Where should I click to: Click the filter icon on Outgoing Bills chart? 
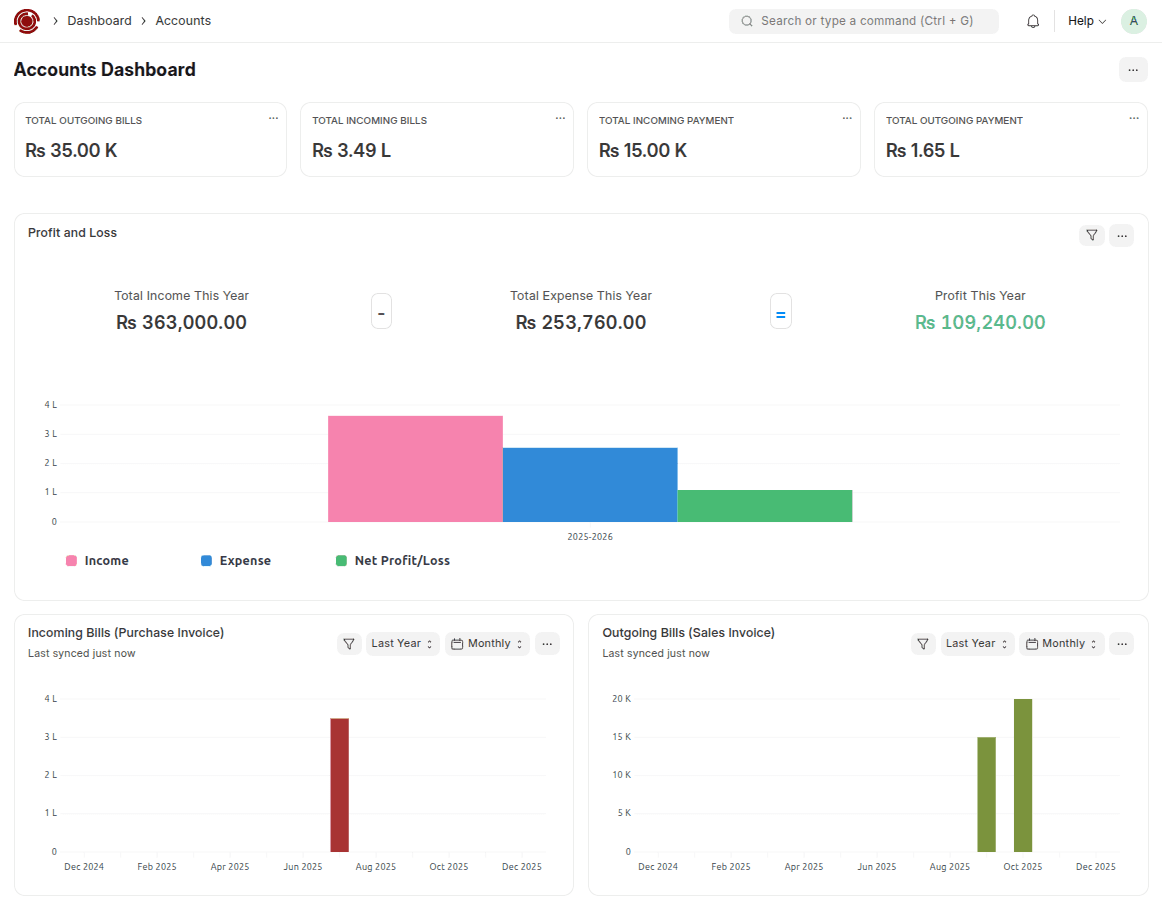923,643
